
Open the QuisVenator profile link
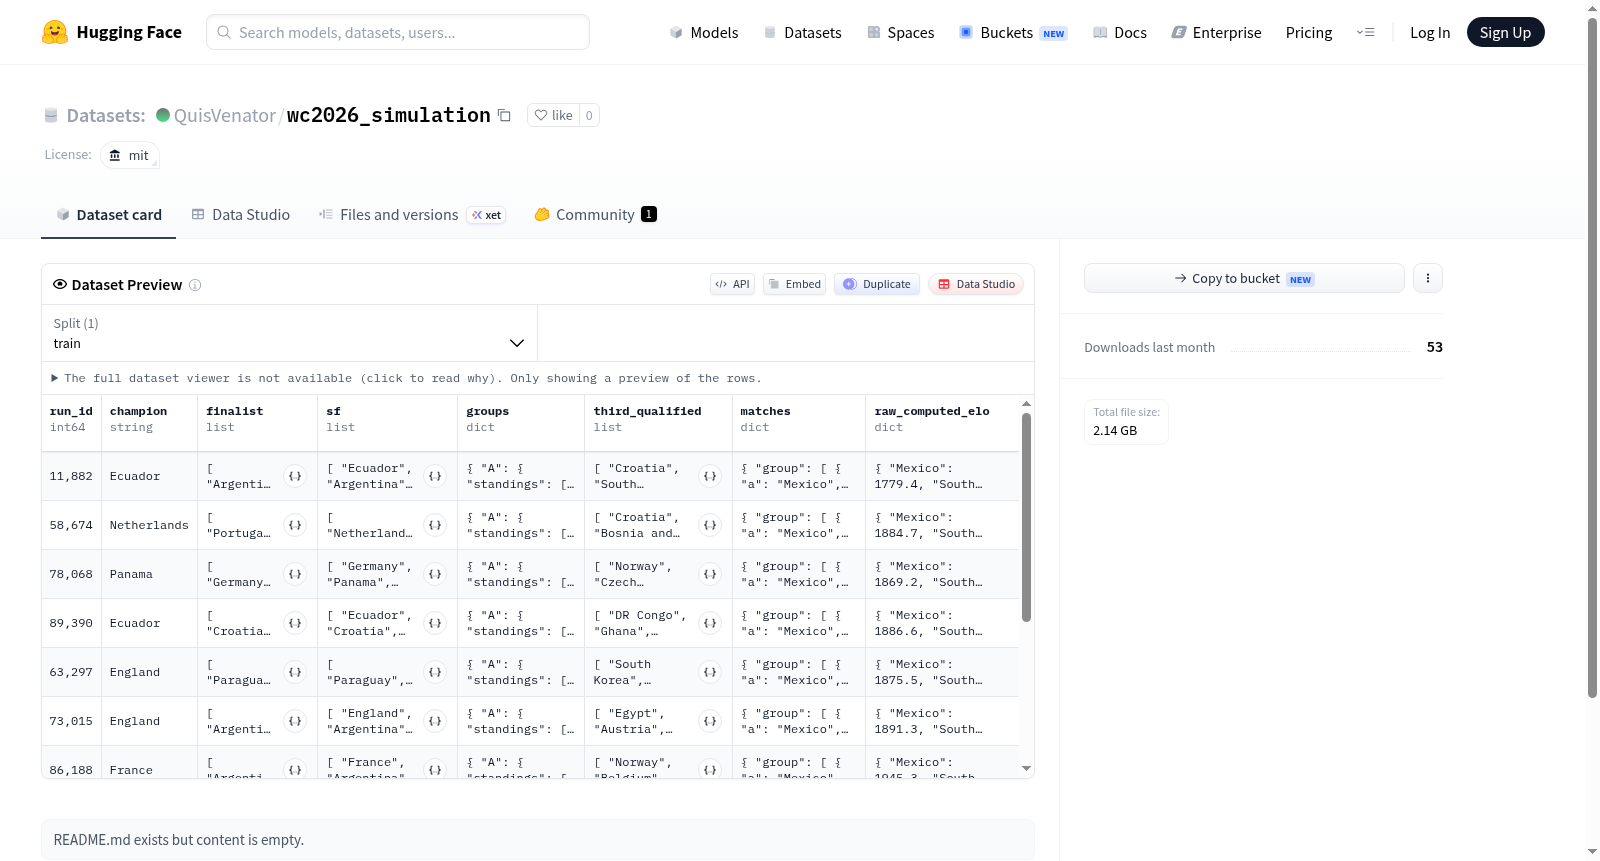tap(225, 116)
